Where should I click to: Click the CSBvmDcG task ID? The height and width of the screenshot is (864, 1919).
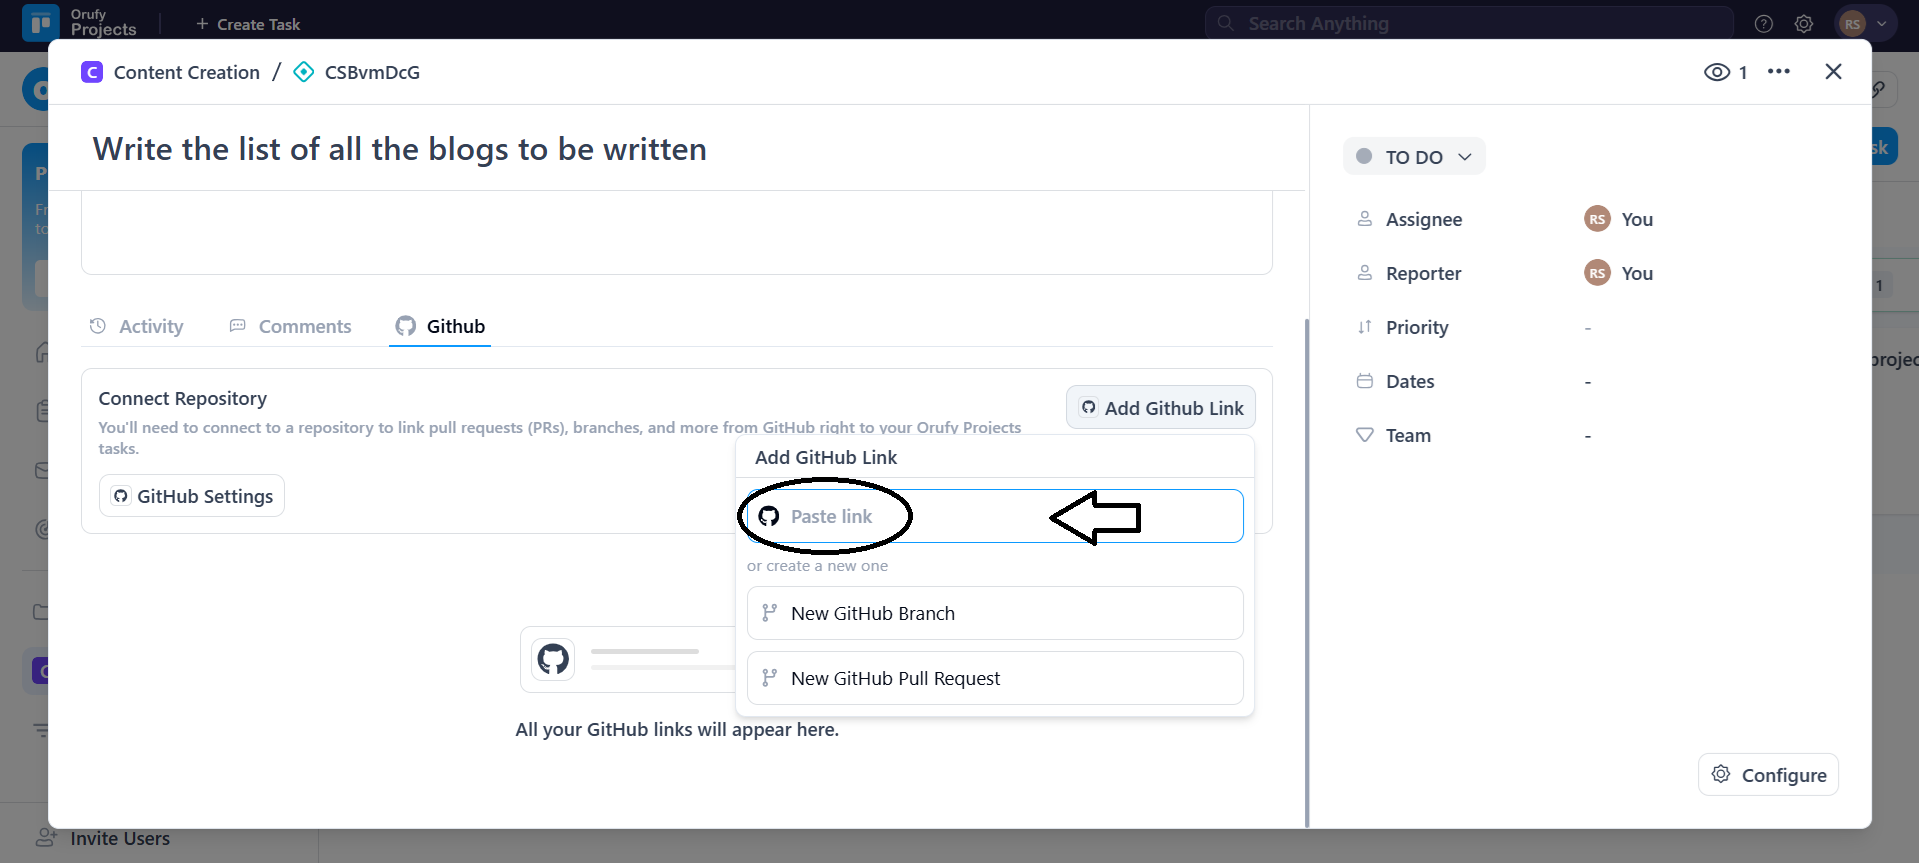pos(372,72)
